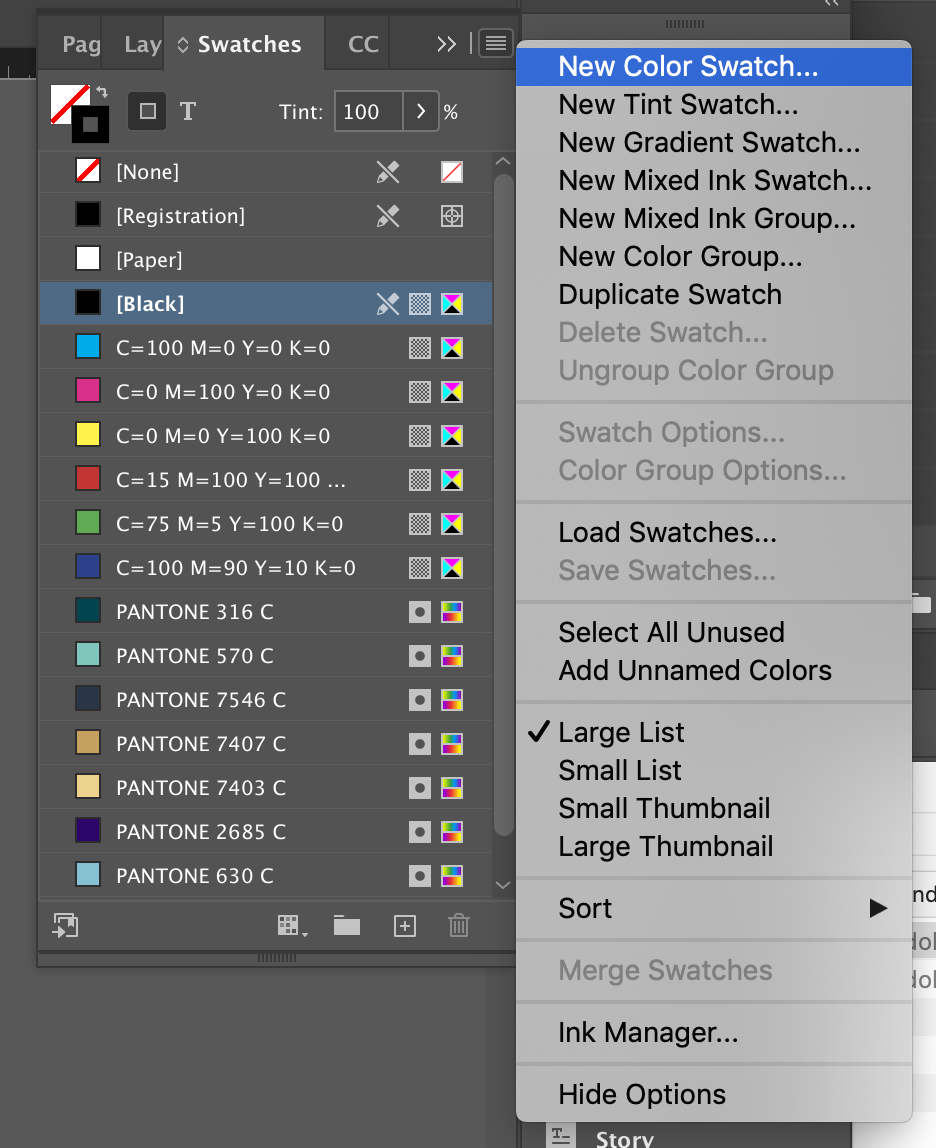Screen dimensions: 936x1148
Task: Switch to the CC tab
Action: pyautogui.click(x=363, y=44)
